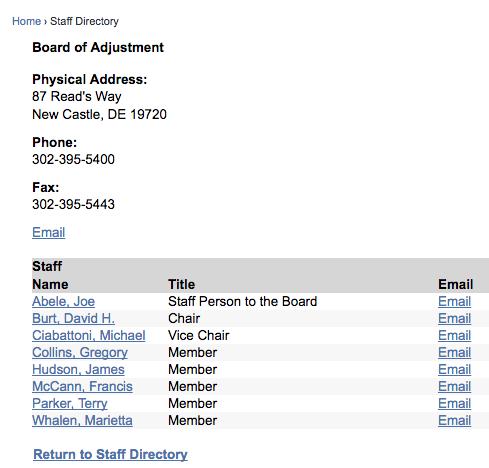Open Ciabattoni, Michael staff profile

pos(89,335)
